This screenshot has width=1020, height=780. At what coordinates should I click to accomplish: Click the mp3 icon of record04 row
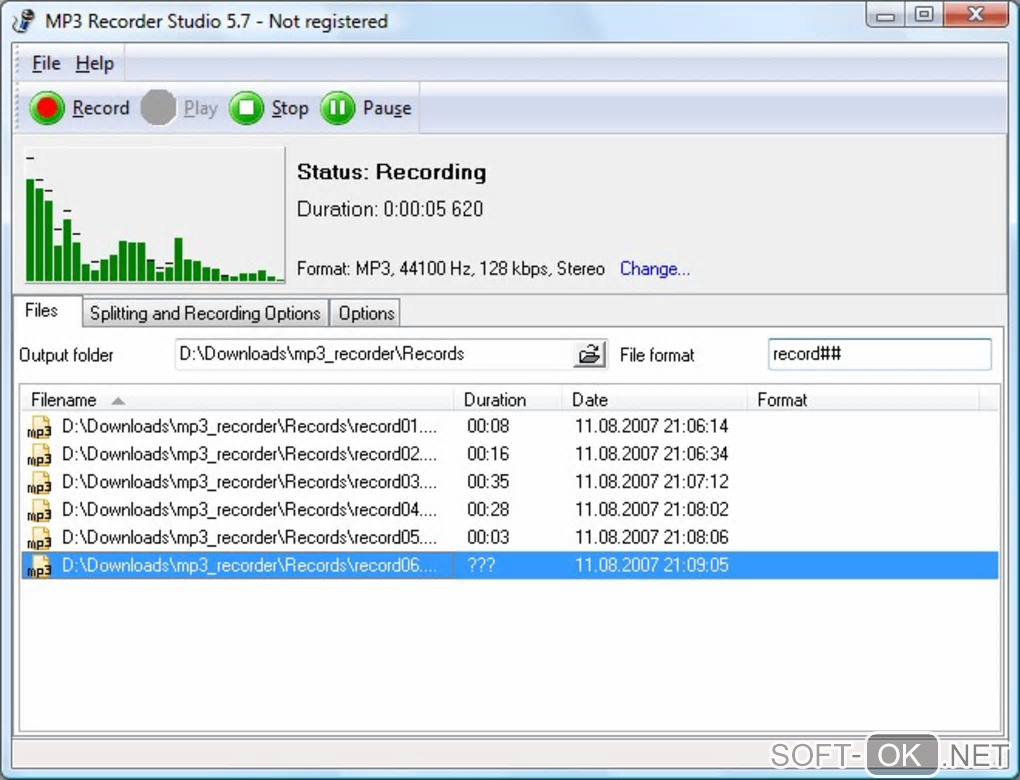click(x=39, y=511)
